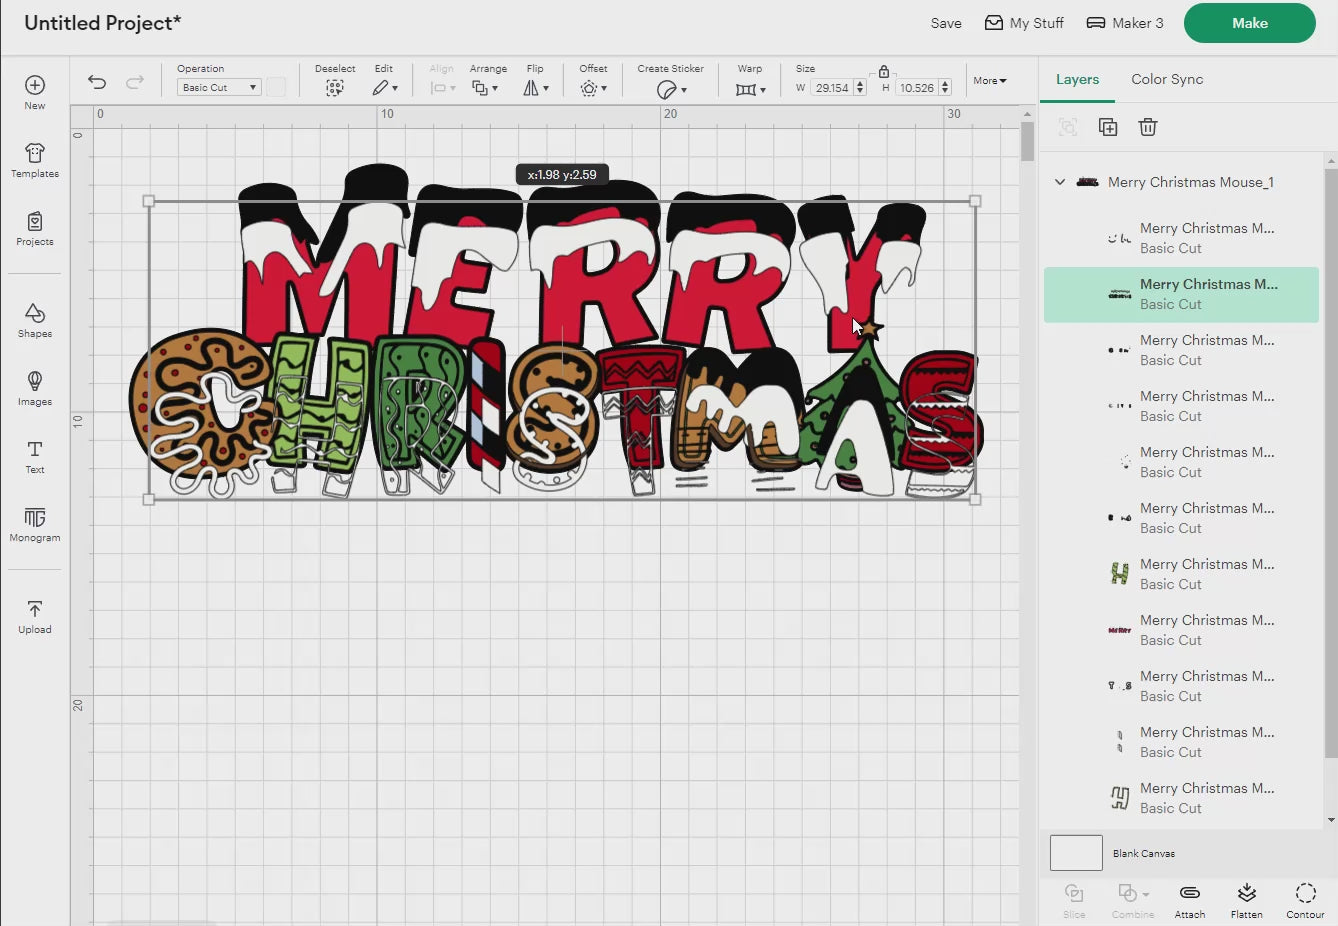Open the Images library
Image resolution: width=1338 pixels, height=926 pixels.
(35, 388)
